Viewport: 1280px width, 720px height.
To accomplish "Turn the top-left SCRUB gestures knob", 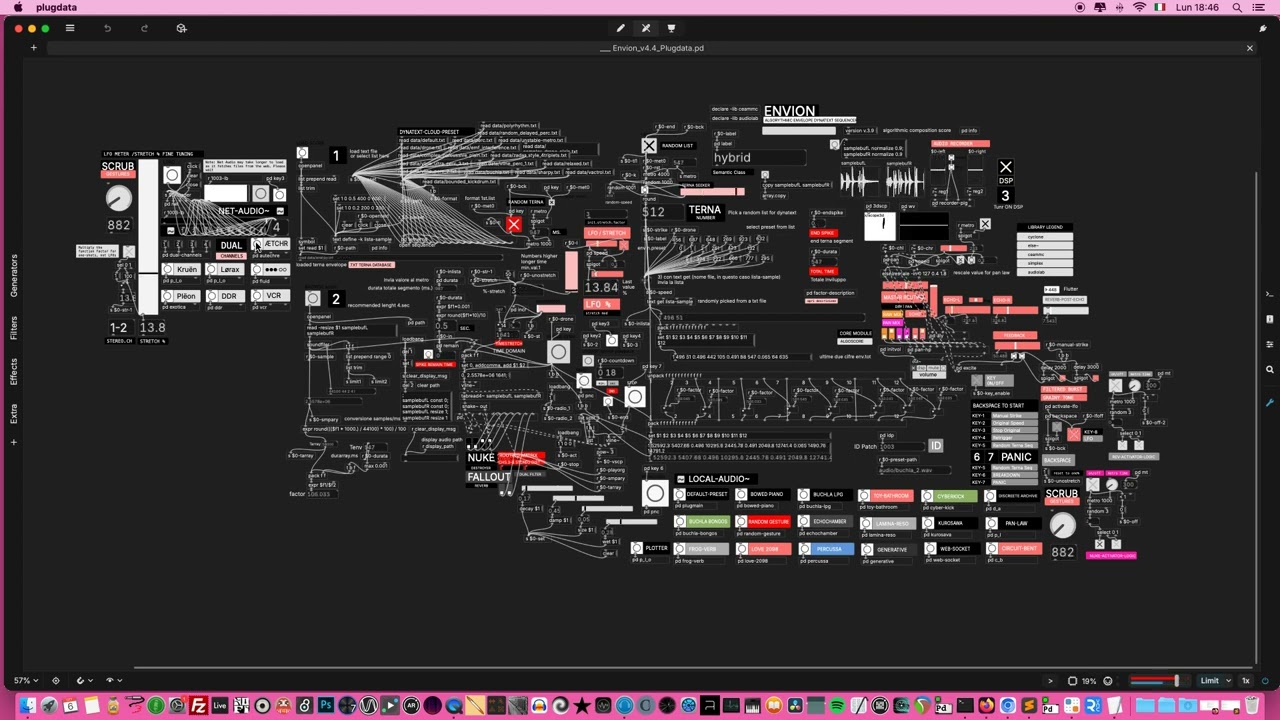I will click(x=118, y=198).
